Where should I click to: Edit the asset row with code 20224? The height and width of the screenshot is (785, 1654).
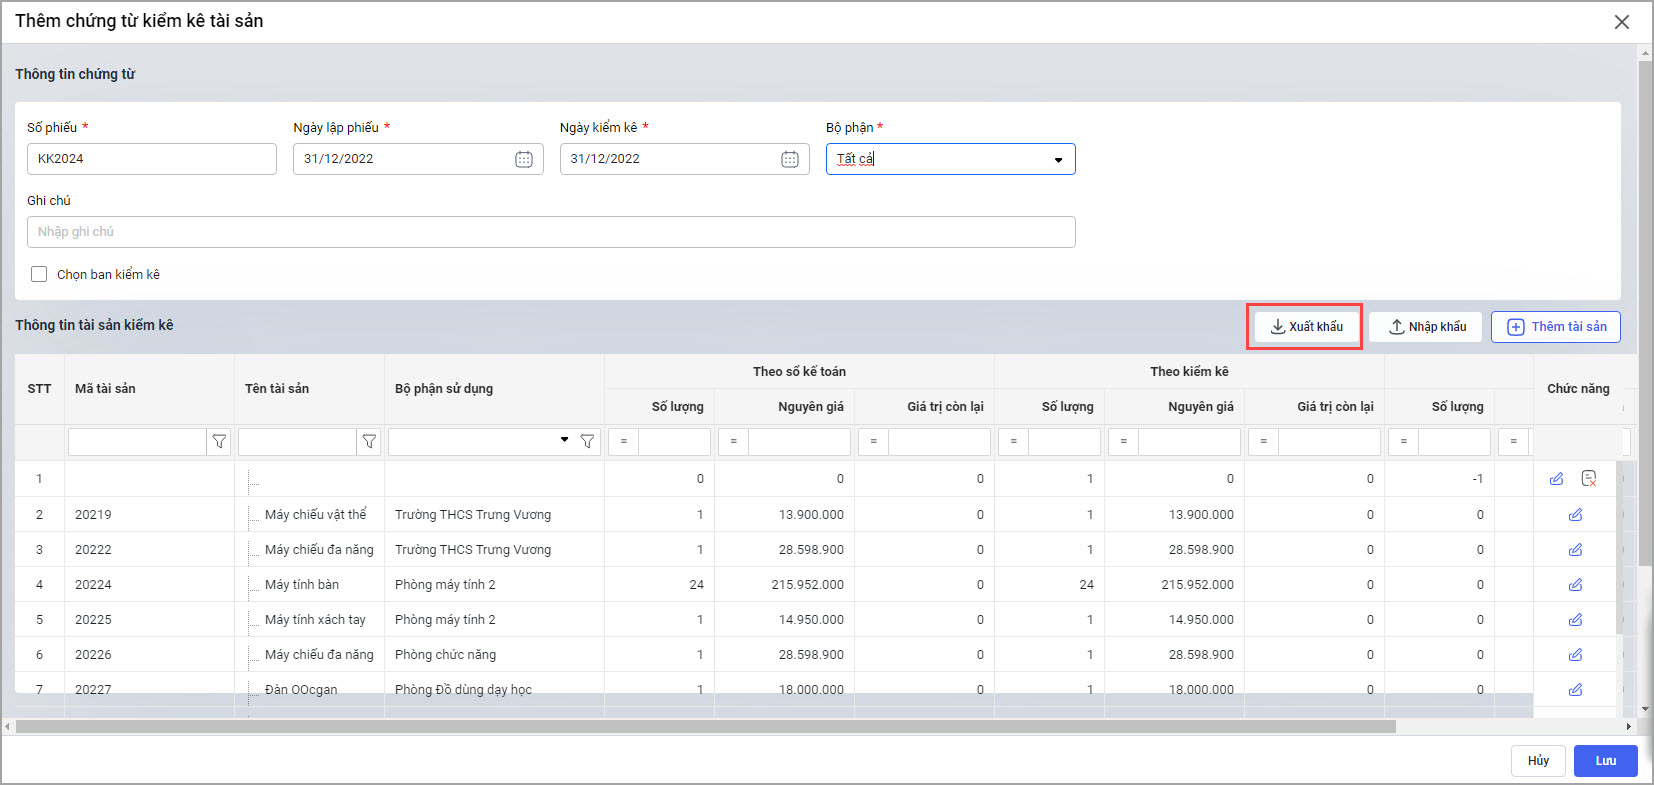pos(1575,585)
